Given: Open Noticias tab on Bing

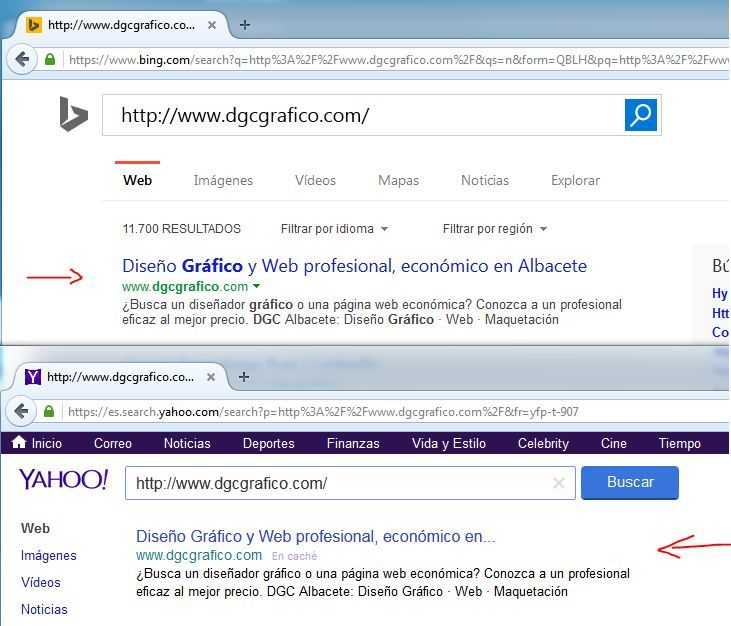Looking at the screenshot, I should 484,181.
